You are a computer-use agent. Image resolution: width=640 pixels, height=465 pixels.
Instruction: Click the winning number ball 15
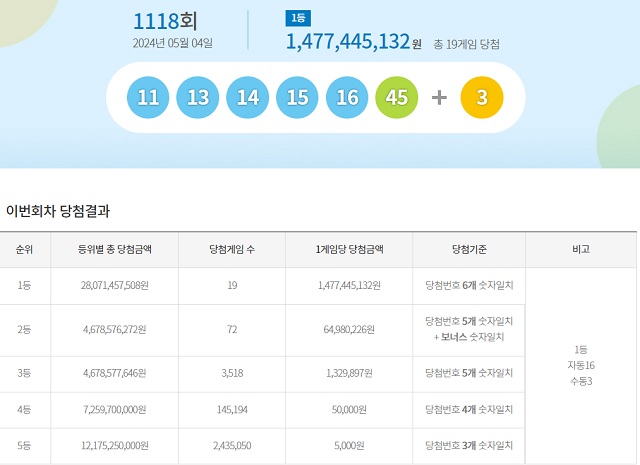297,97
